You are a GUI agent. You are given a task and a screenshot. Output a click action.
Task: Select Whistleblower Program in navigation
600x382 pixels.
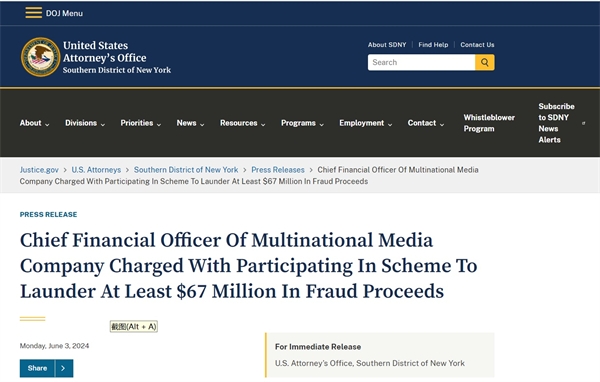point(489,123)
